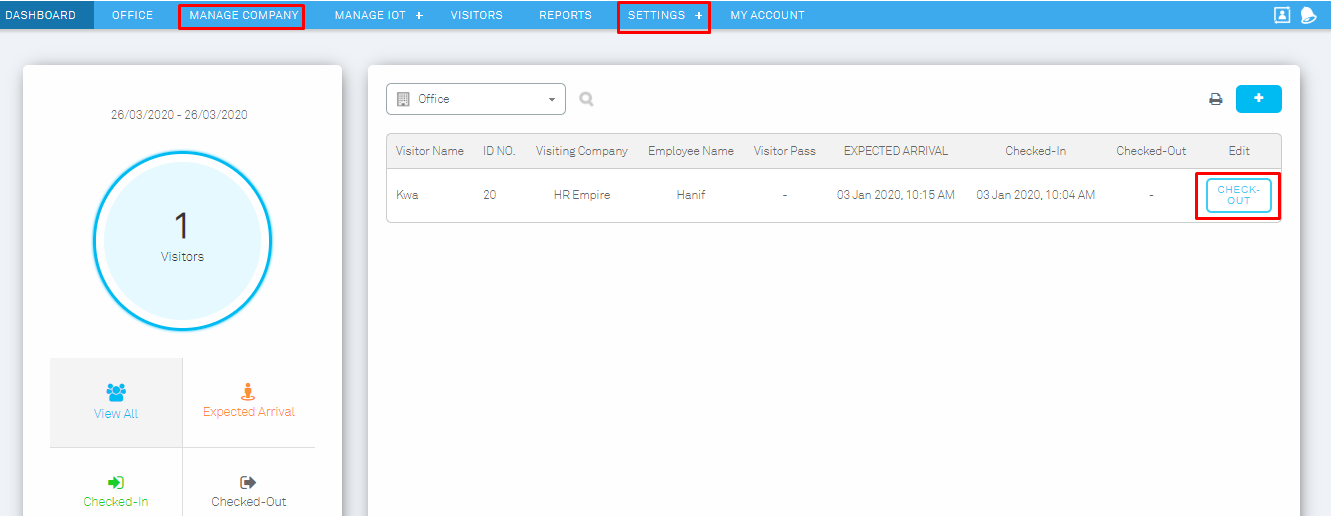Select visitor name cell Kwa

(407, 195)
